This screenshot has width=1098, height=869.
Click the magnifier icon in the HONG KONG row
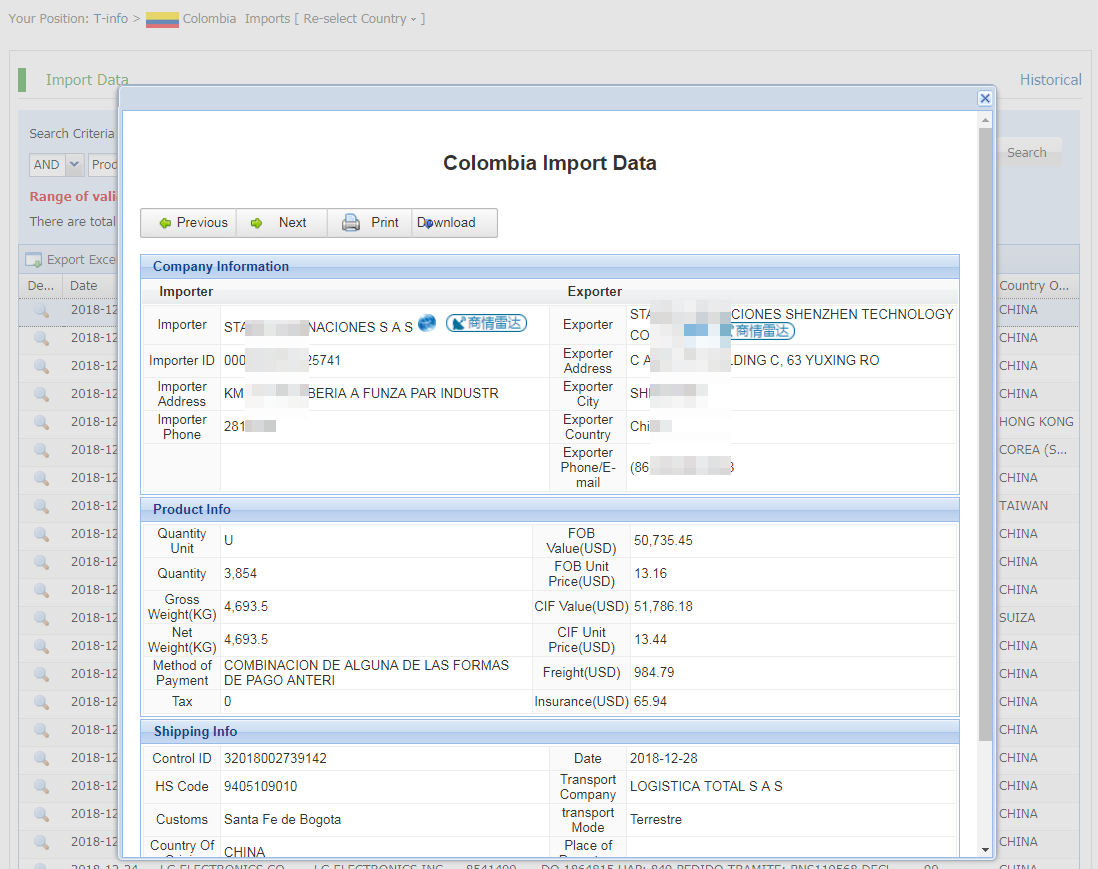pyautogui.click(x=41, y=422)
